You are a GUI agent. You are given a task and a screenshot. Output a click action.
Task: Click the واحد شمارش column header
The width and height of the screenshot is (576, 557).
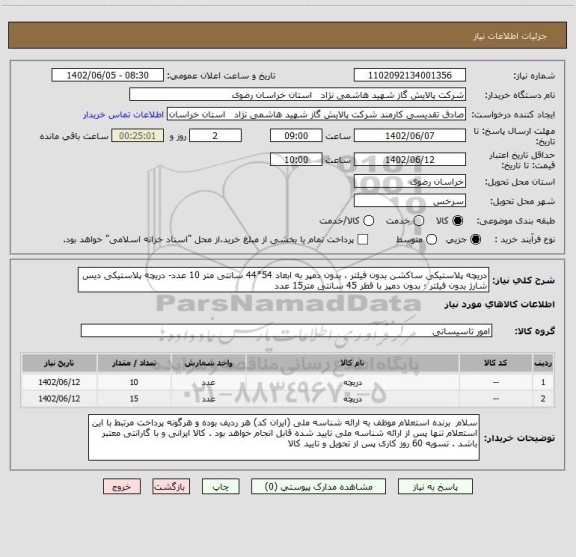[x=208, y=363]
